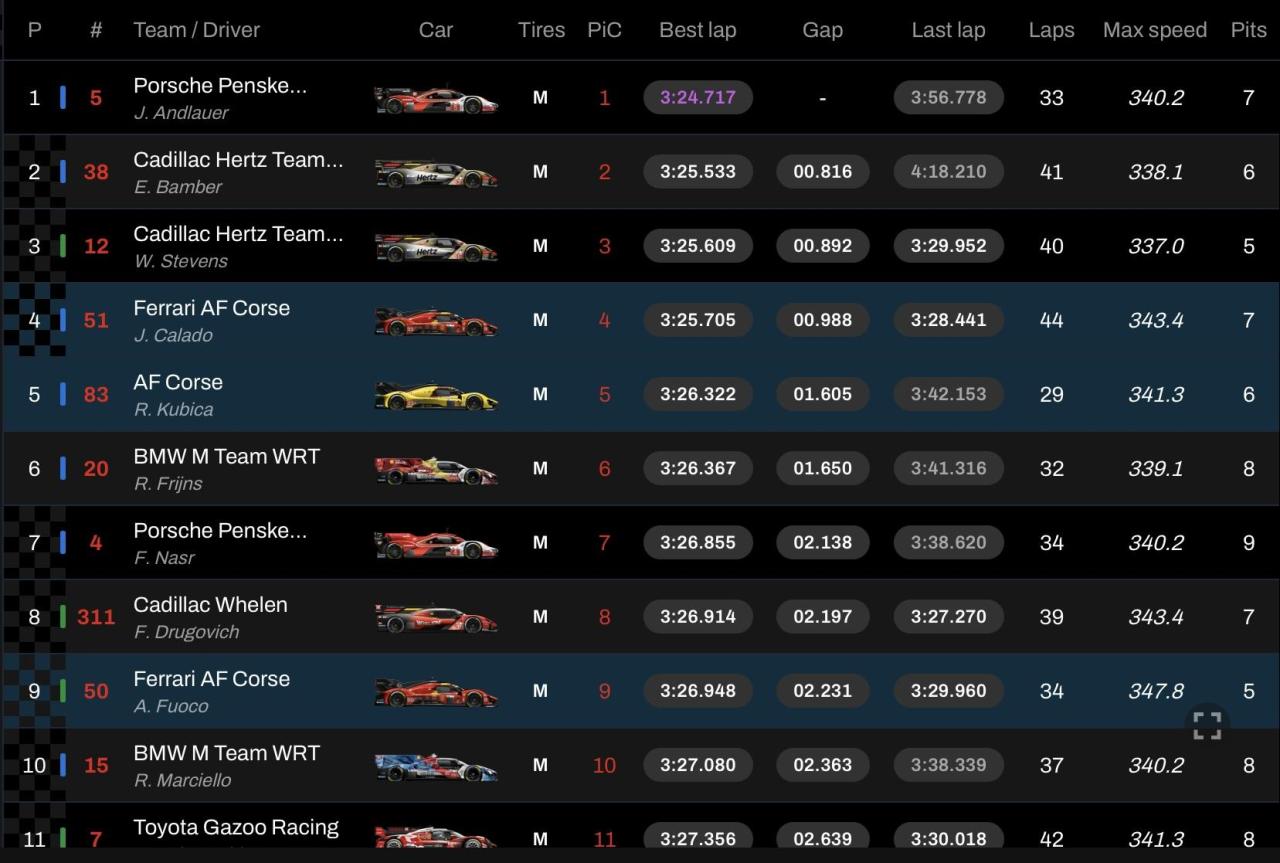
Task: Select purple best lap time 3:24.717
Action: (697, 97)
